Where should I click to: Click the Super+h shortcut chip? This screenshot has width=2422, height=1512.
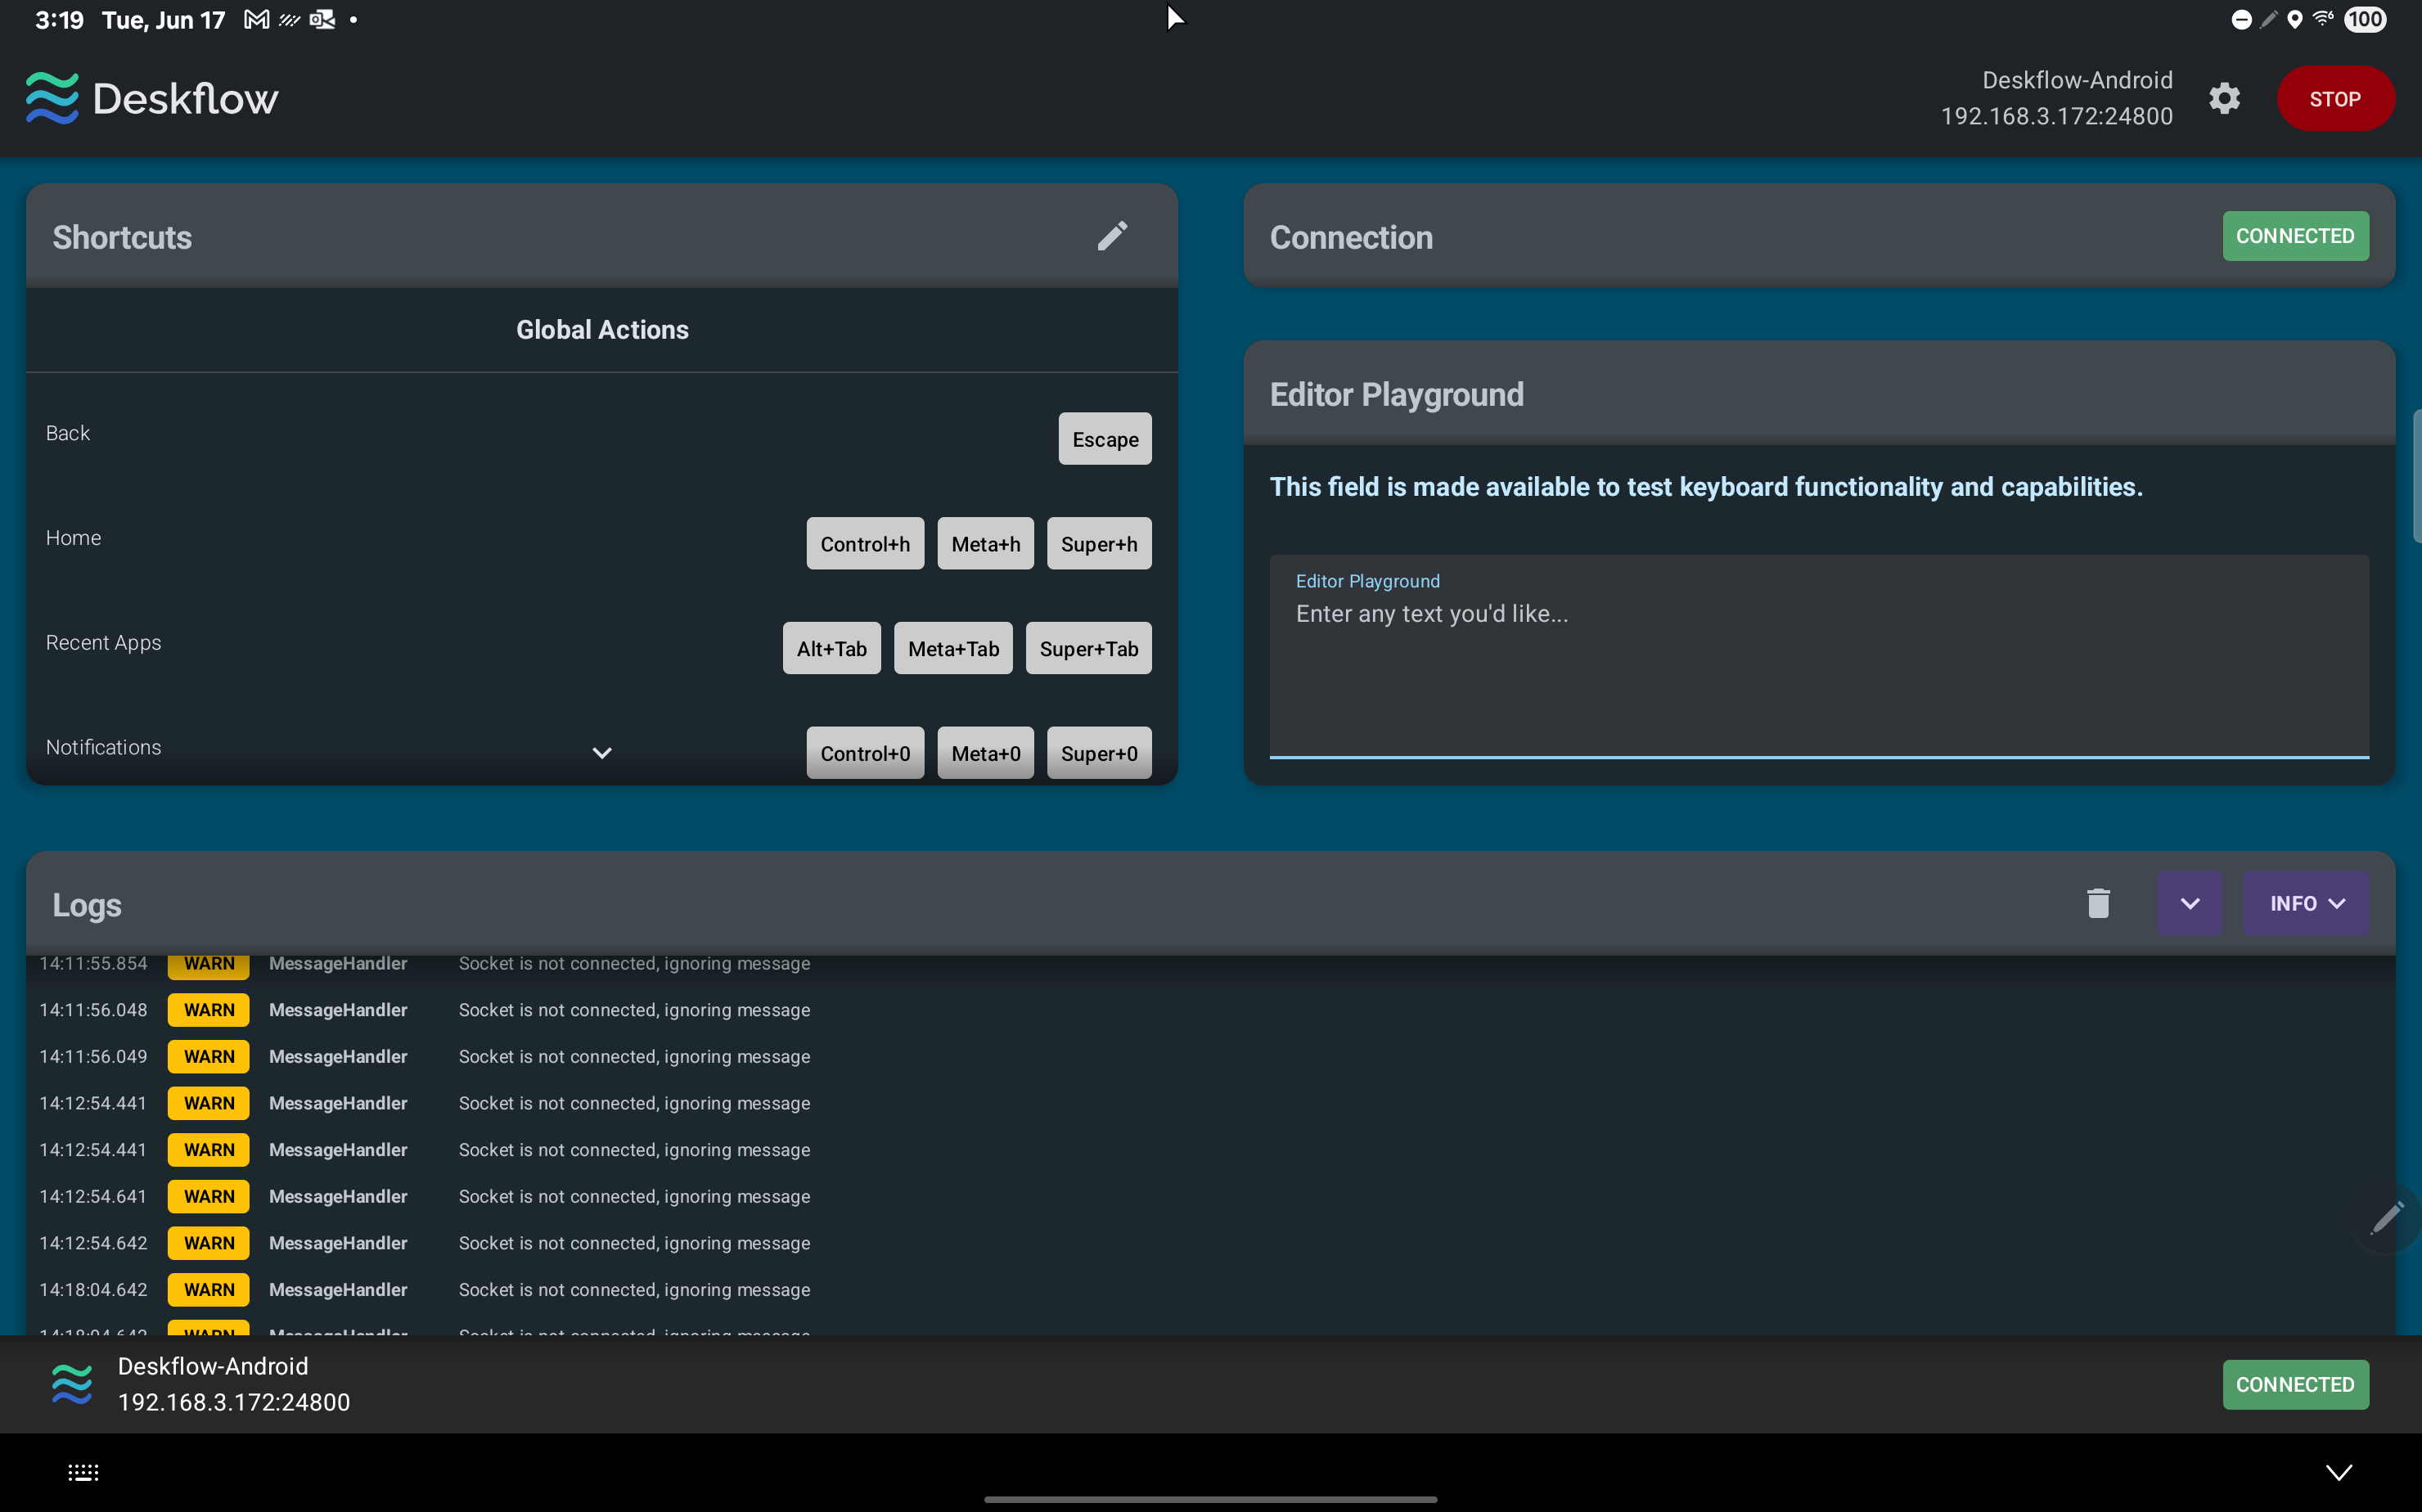(1098, 544)
